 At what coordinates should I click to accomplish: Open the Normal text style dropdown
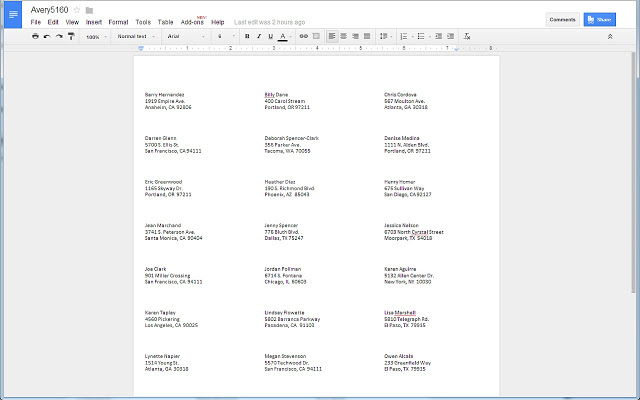pos(136,36)
